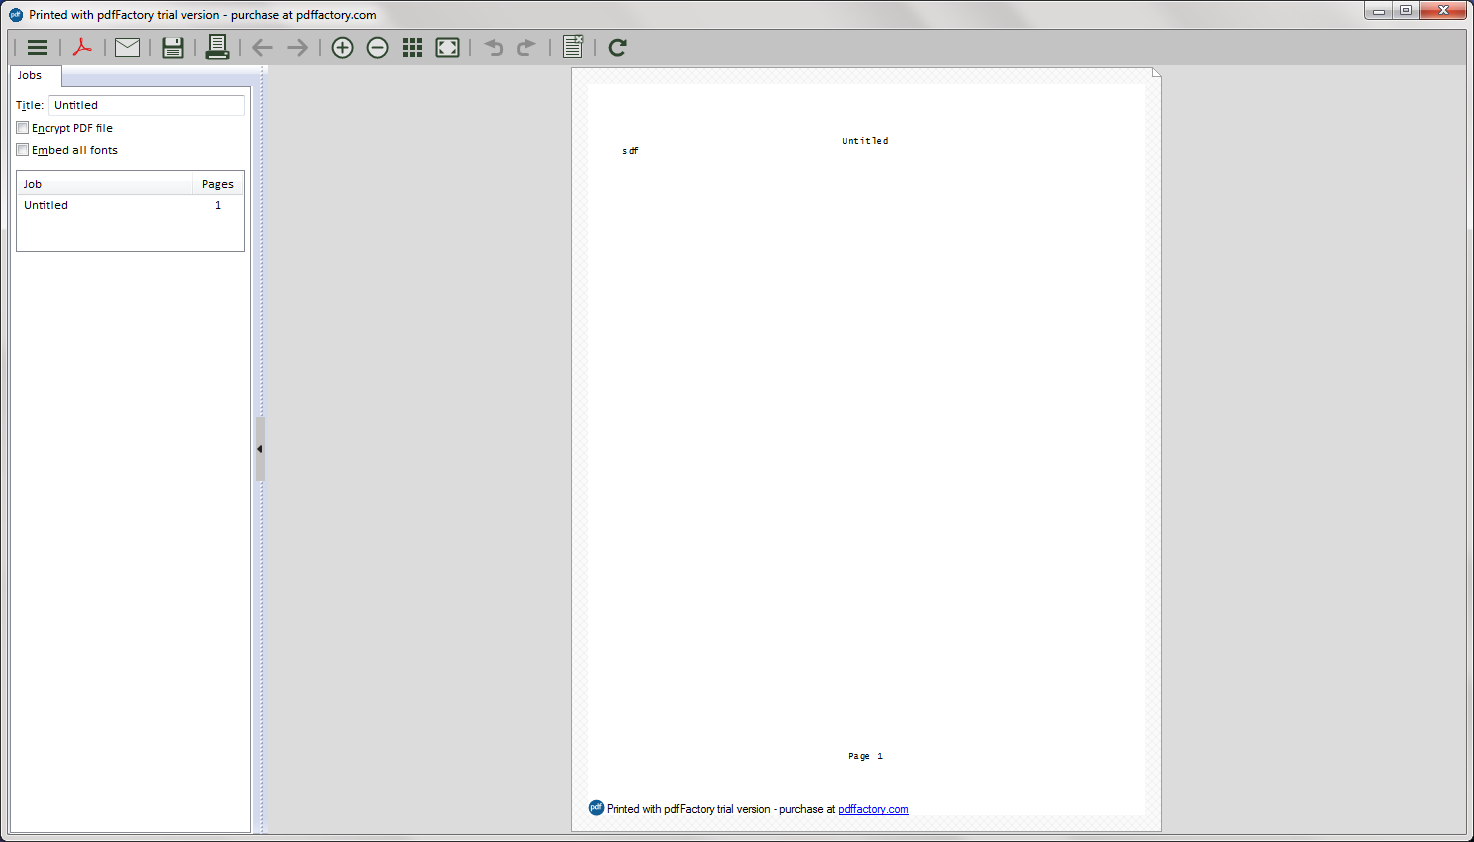Sort by Job column header

click(104, 184)
